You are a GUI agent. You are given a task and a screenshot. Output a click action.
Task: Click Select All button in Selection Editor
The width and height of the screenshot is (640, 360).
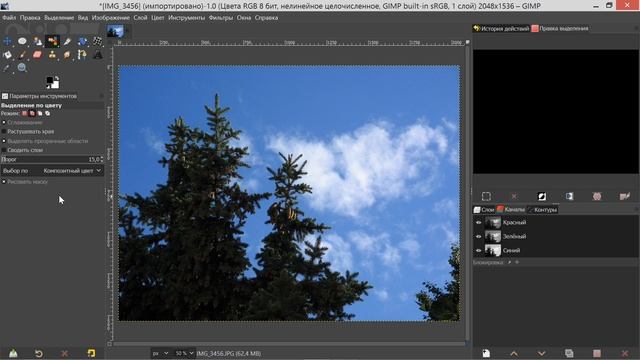point(486,196)
